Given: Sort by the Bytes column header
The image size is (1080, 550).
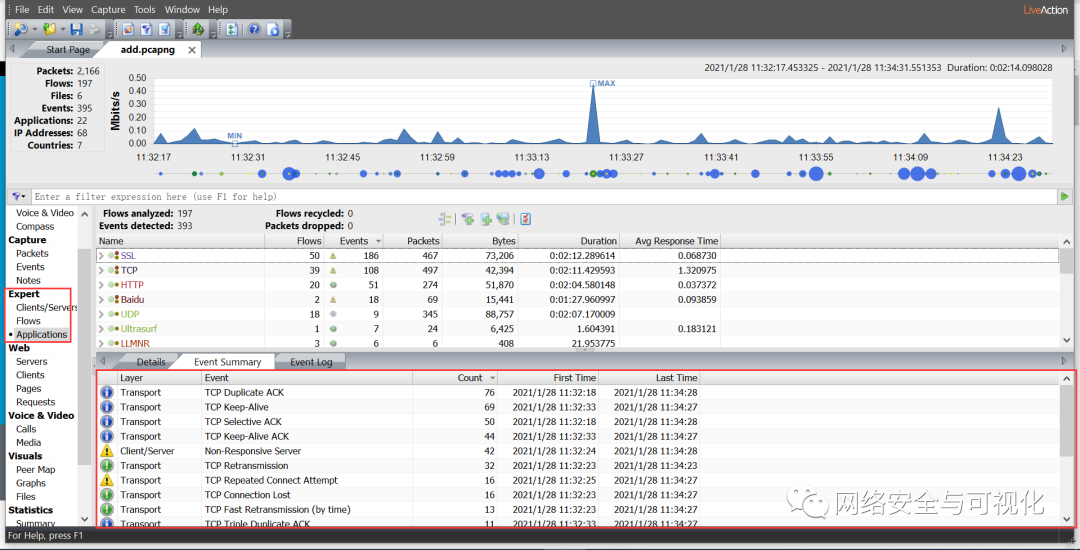Looking at the screenshot, I should point(481,241).
